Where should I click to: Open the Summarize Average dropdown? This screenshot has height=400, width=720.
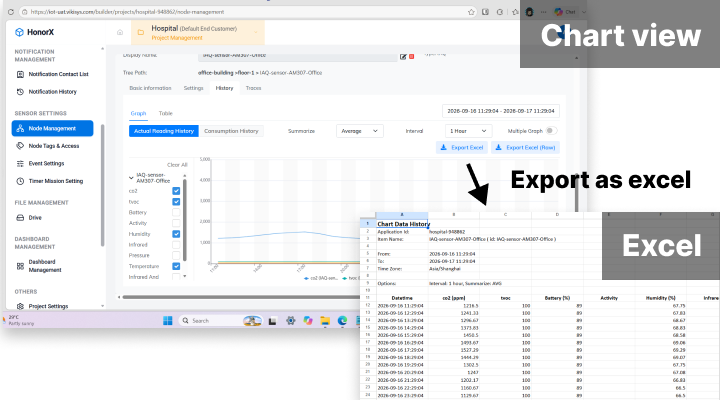(360, 131)
